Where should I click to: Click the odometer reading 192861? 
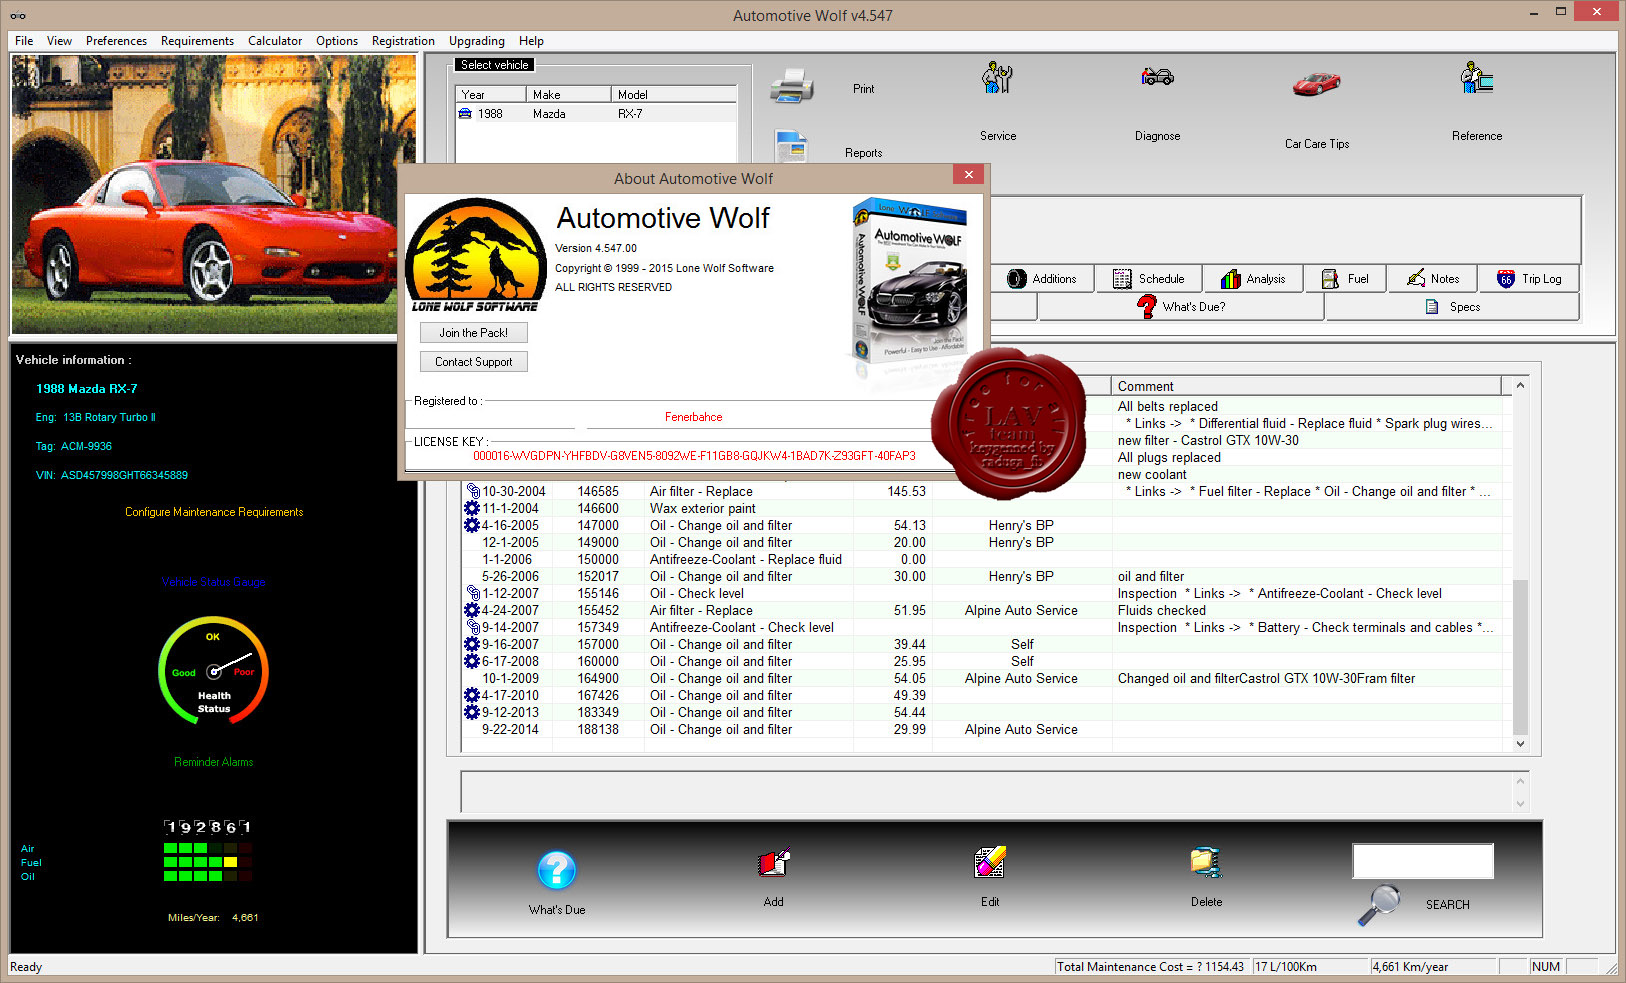(x=208, y=827)
